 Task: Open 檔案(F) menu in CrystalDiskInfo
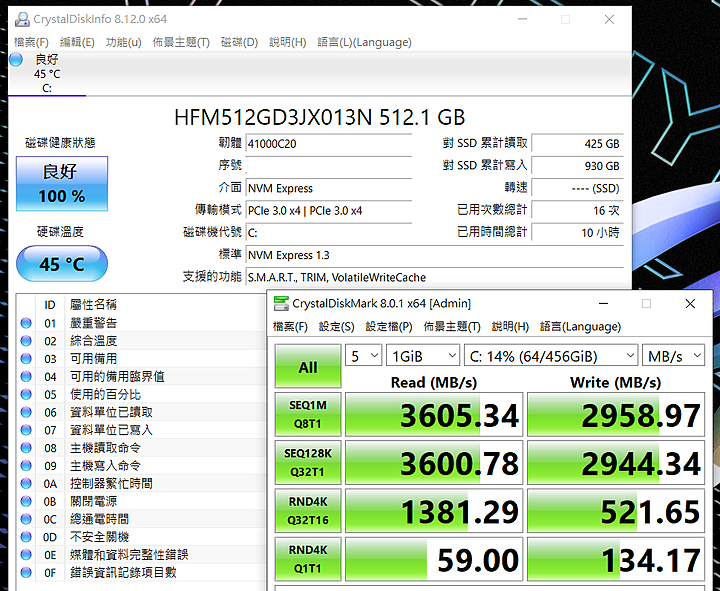(31, 42)
